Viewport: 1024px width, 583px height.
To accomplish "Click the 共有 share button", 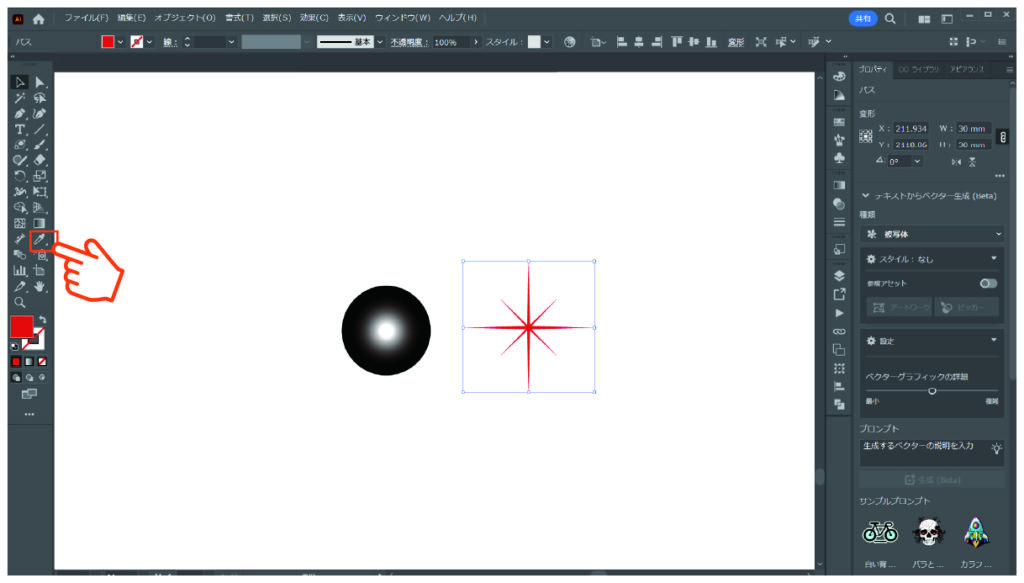I will click(x=863, y=18).
